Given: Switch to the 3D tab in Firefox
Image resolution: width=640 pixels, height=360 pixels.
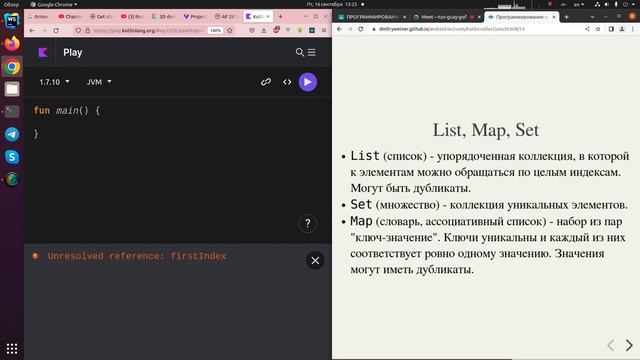Looking at the screenshot, I should click(163, 16).
